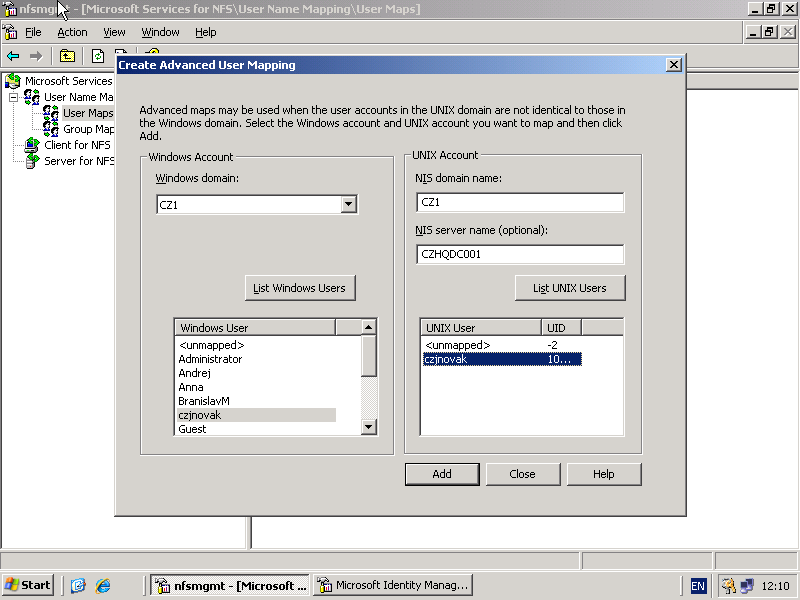Close the Create Advanced User Mapping dialog
Image resolution: width=800 pixels, height=600 pixels.
(x=673, y=65)
